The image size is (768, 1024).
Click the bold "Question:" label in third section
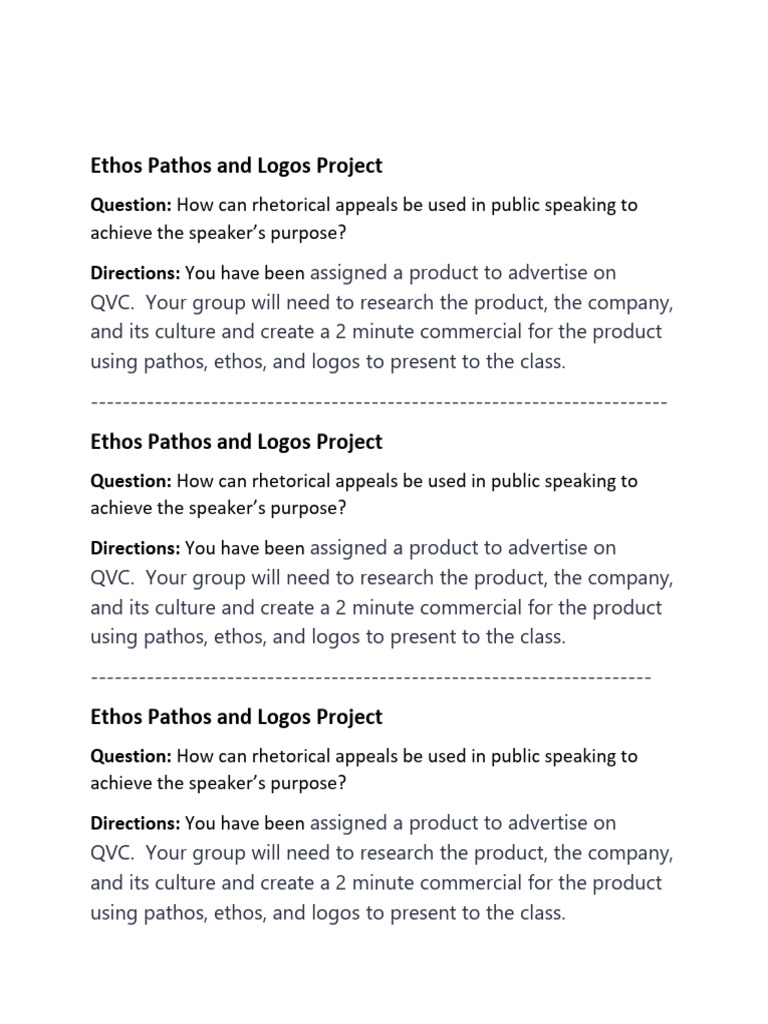[x=131, y=756]
